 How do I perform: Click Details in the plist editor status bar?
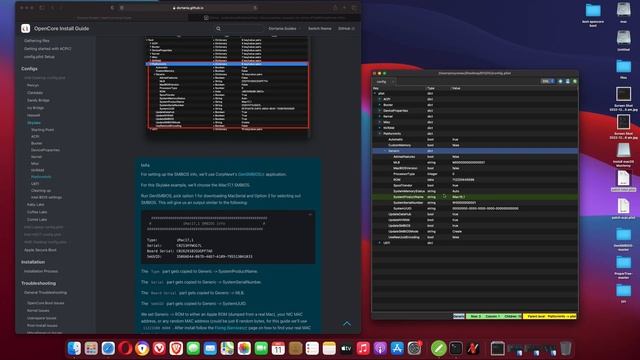[459, 316]
